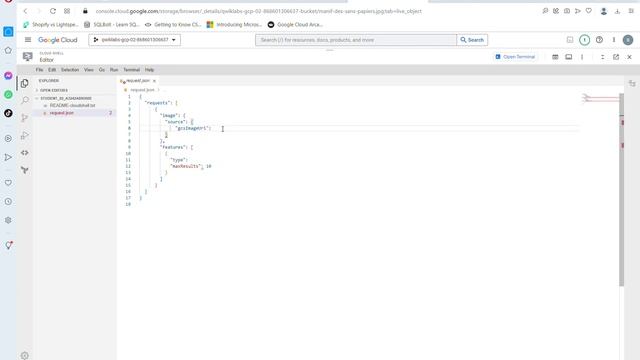The image size is (640, 360).
Task: Click the Cloud Shell web preview icon
Action: 569,57
